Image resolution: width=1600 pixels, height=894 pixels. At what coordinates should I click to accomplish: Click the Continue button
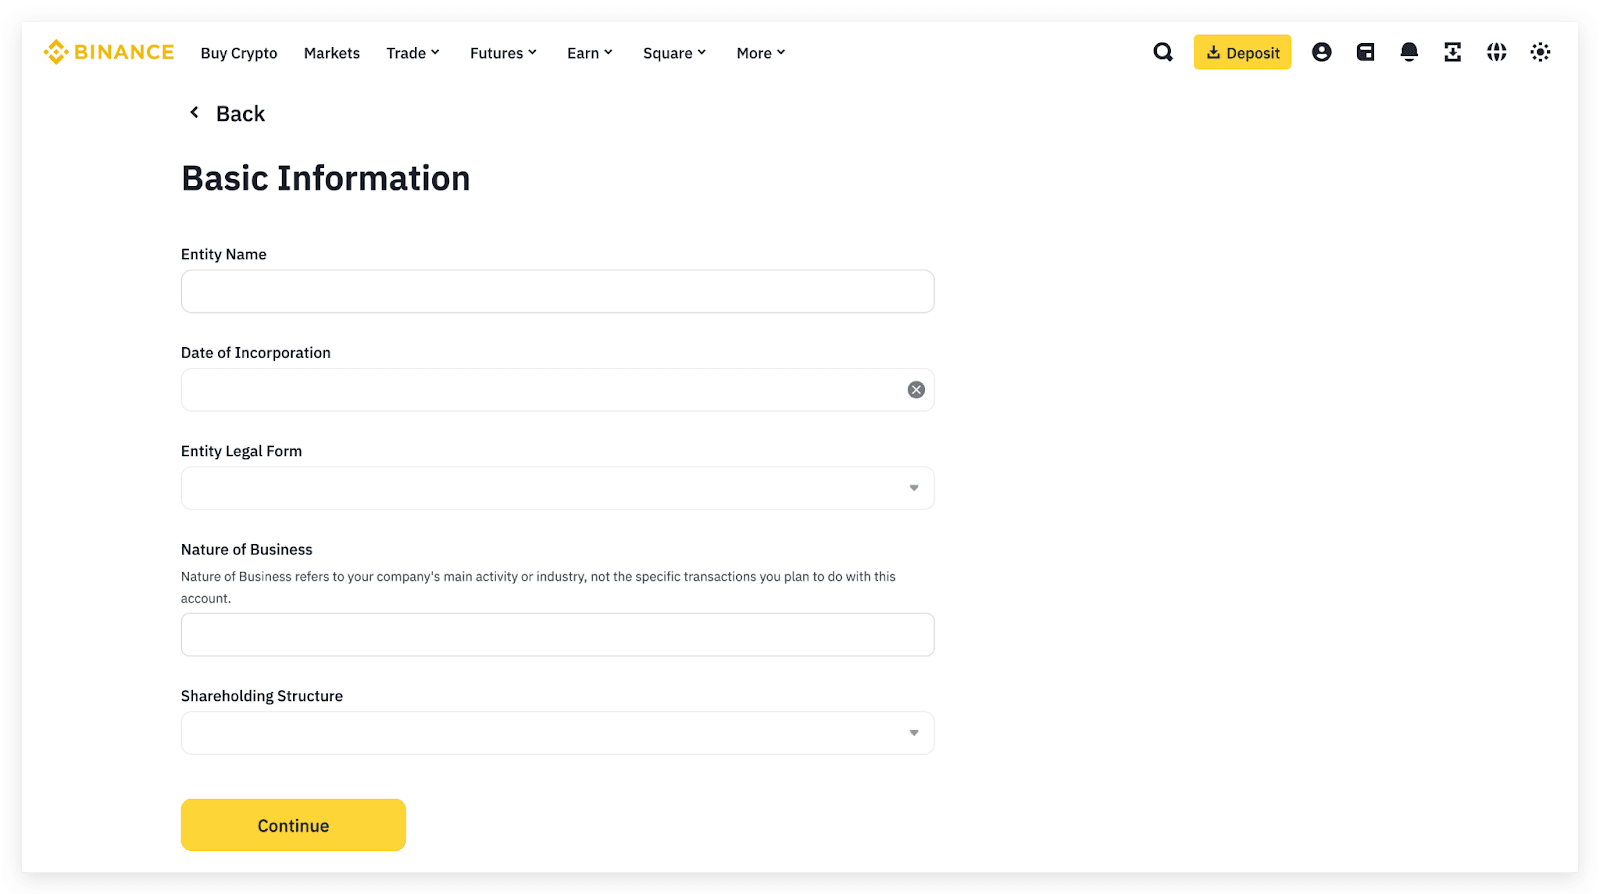click(293, 825)
